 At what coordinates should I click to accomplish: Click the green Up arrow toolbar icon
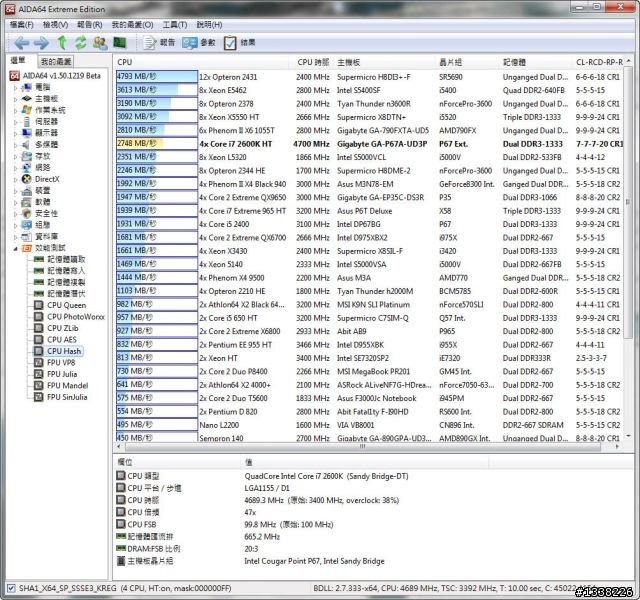click(x=62, y=42)
